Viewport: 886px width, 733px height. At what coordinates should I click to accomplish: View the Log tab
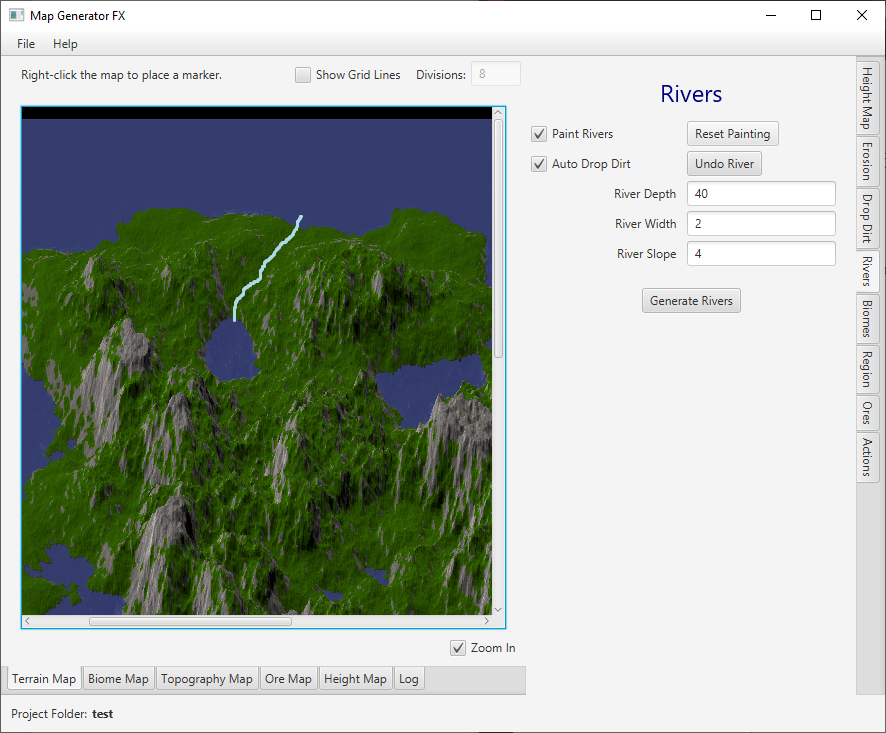[409, 679]
